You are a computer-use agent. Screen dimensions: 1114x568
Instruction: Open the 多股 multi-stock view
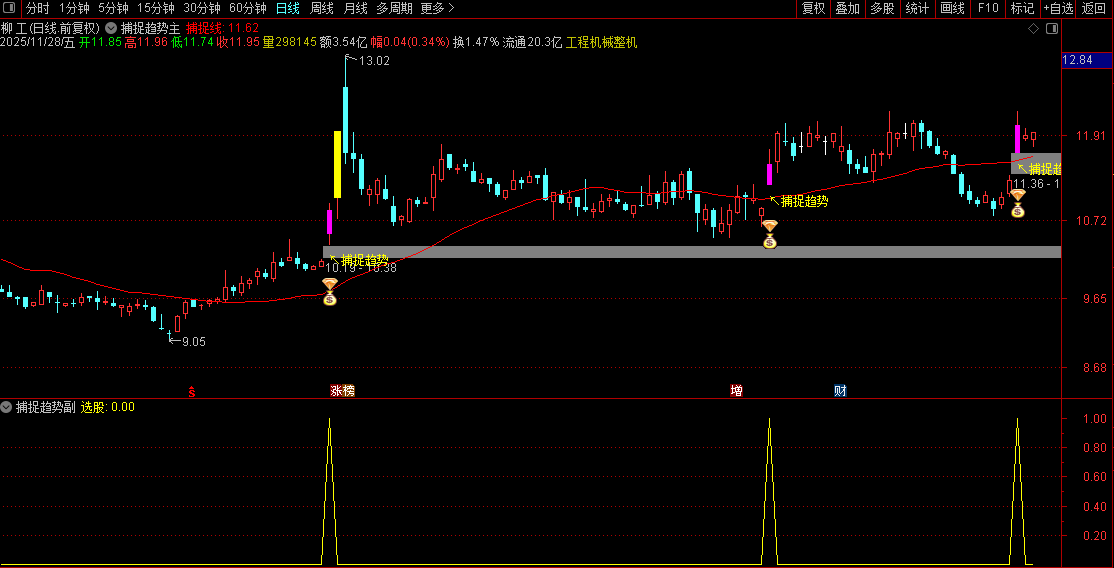click(882, 9)
